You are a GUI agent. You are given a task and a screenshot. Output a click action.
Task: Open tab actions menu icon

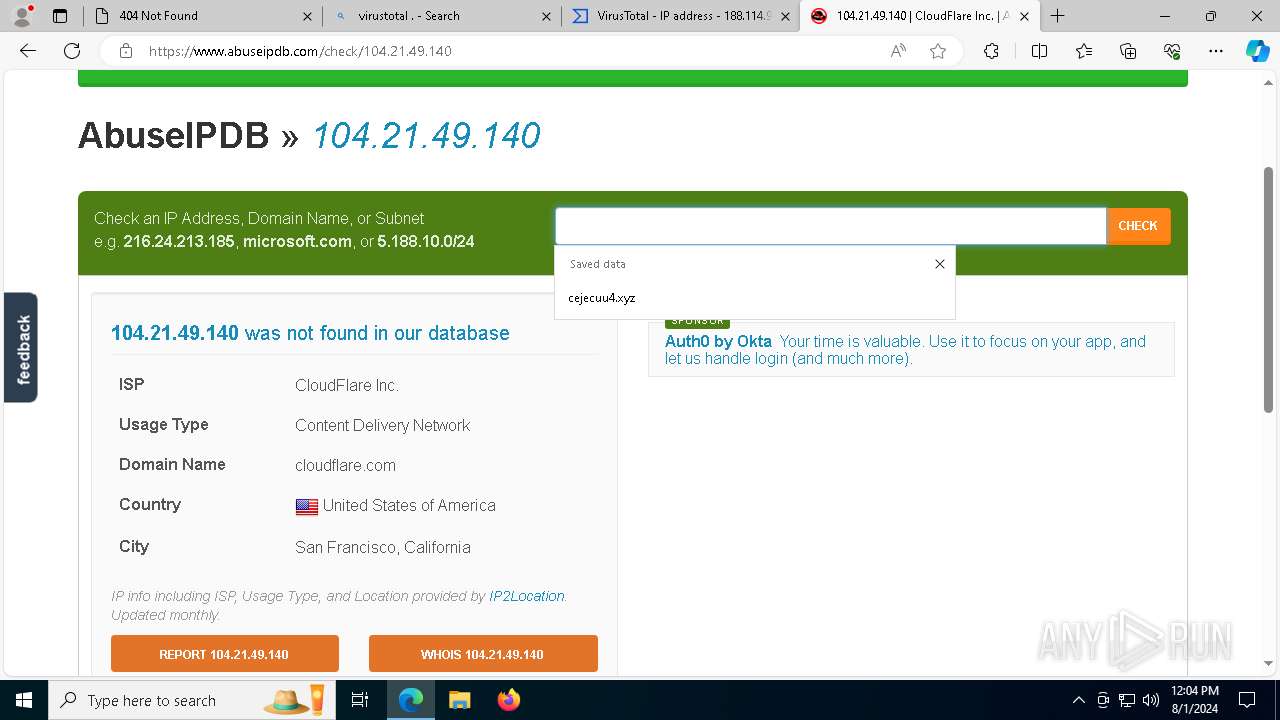[x=60, y=16]
